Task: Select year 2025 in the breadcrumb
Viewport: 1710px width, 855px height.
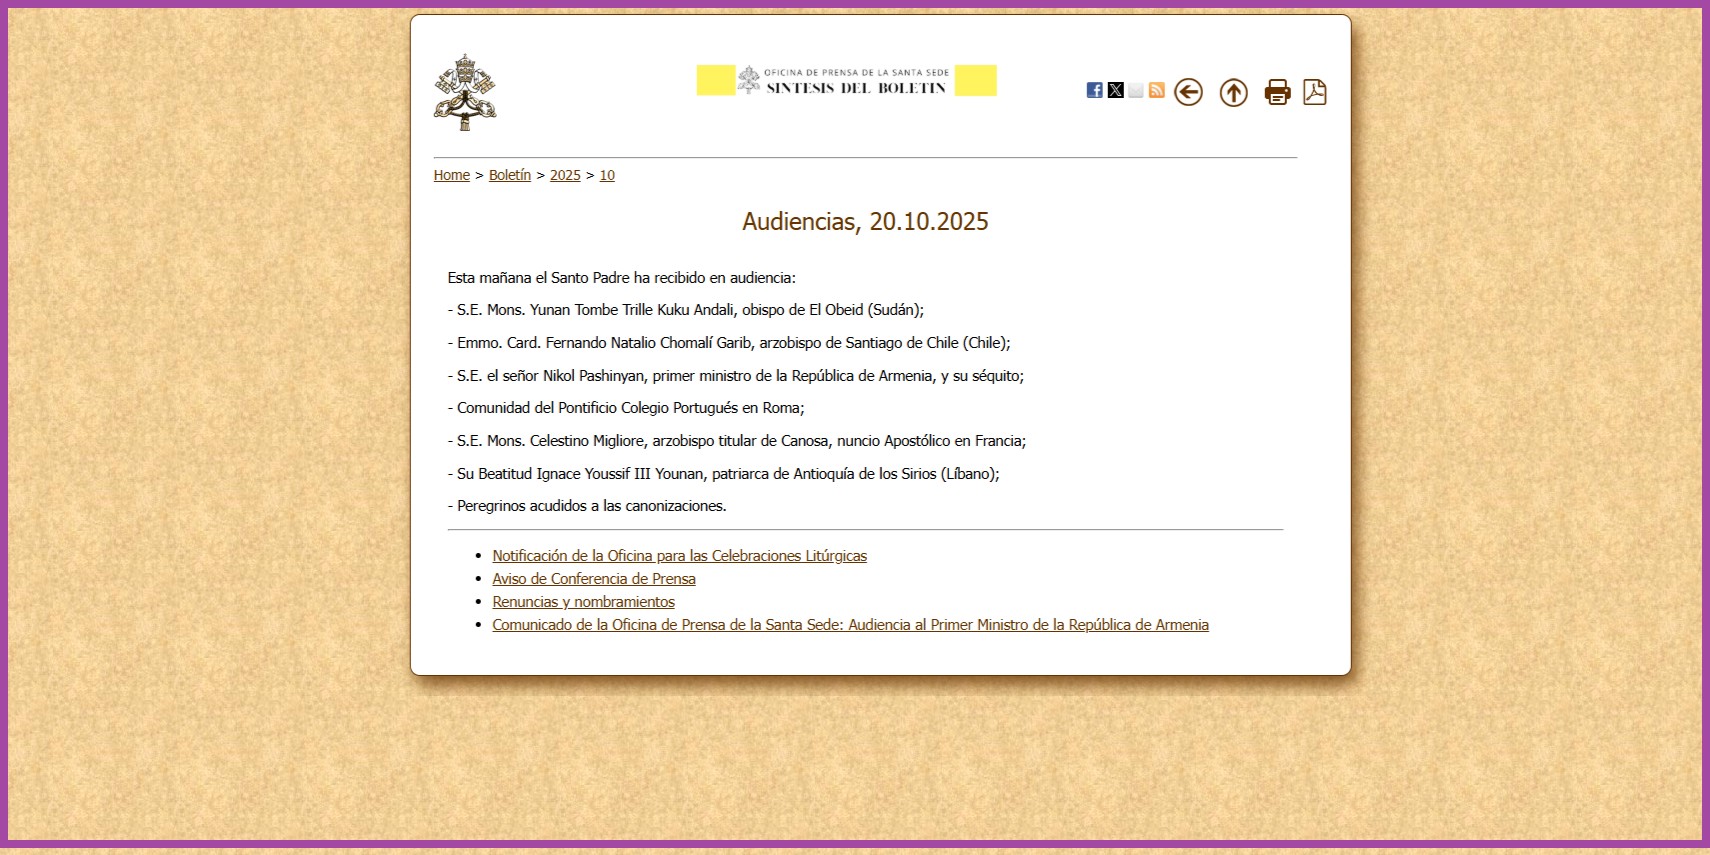Action: tap(565, 175)
